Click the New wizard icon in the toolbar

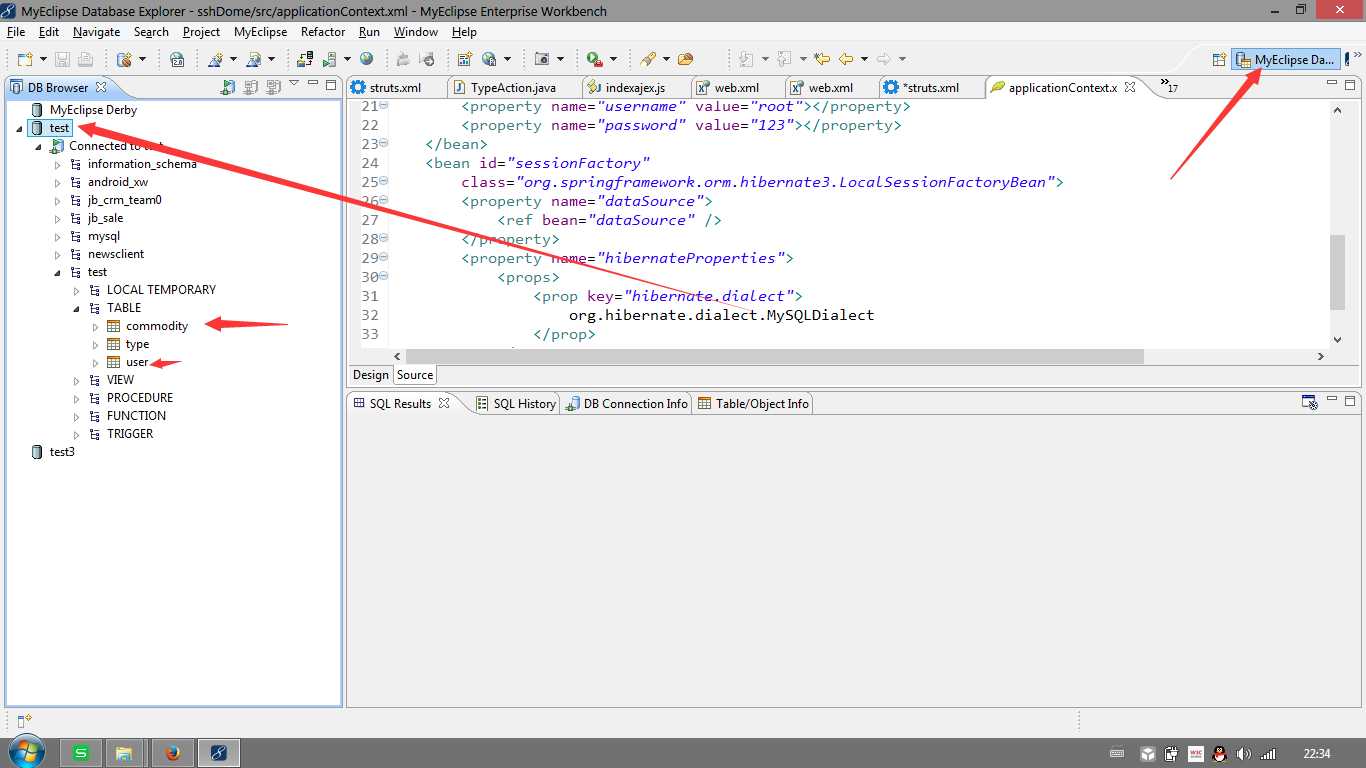24,59
